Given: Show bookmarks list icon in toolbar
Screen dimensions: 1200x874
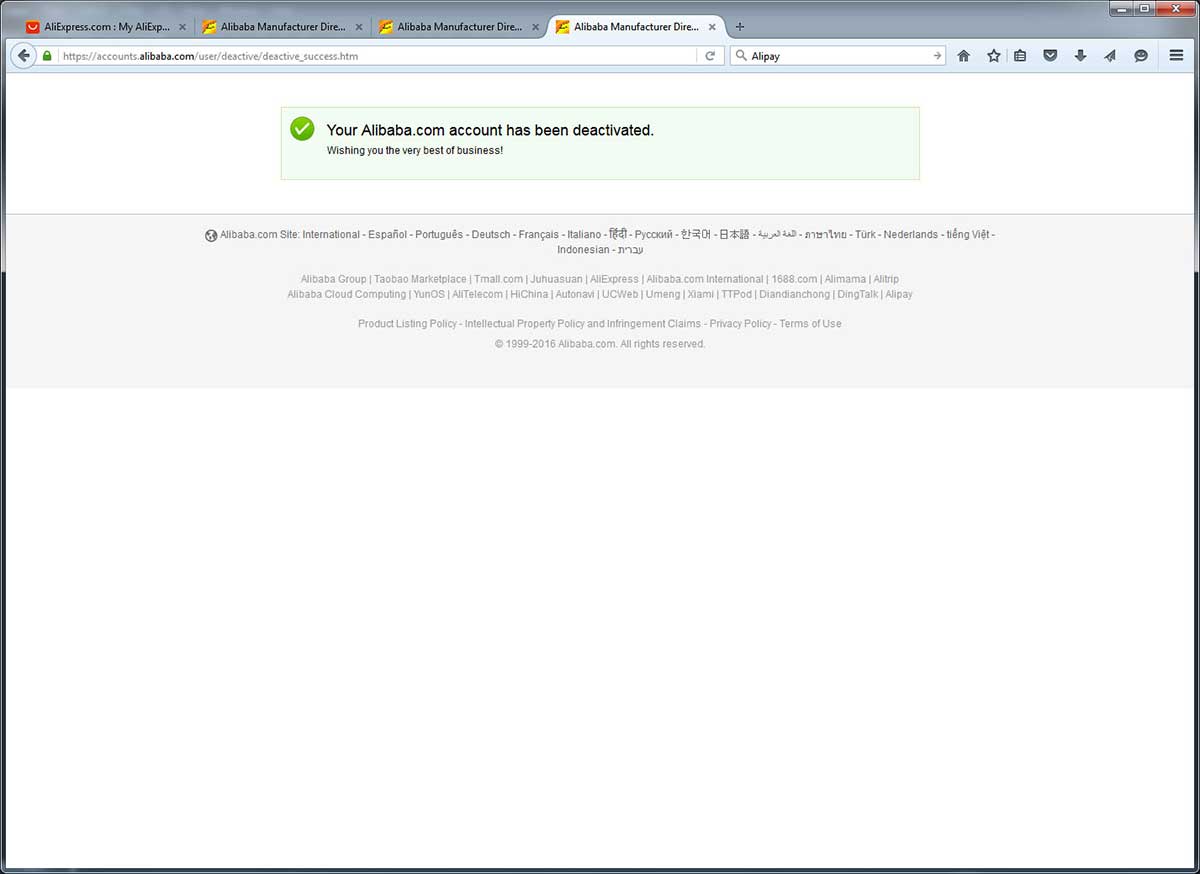Looking at the screenshot, I should pos(1020,56).
